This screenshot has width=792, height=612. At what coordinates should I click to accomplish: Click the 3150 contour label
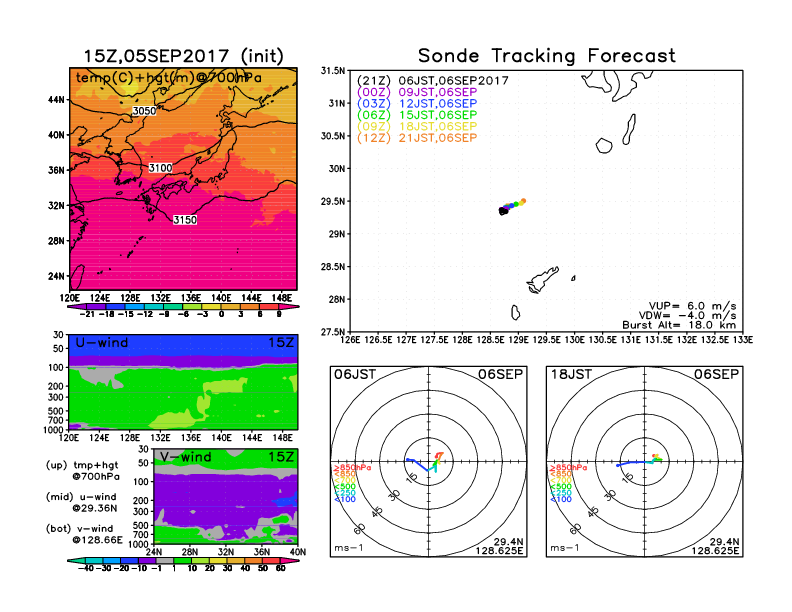tap(185, 220)
